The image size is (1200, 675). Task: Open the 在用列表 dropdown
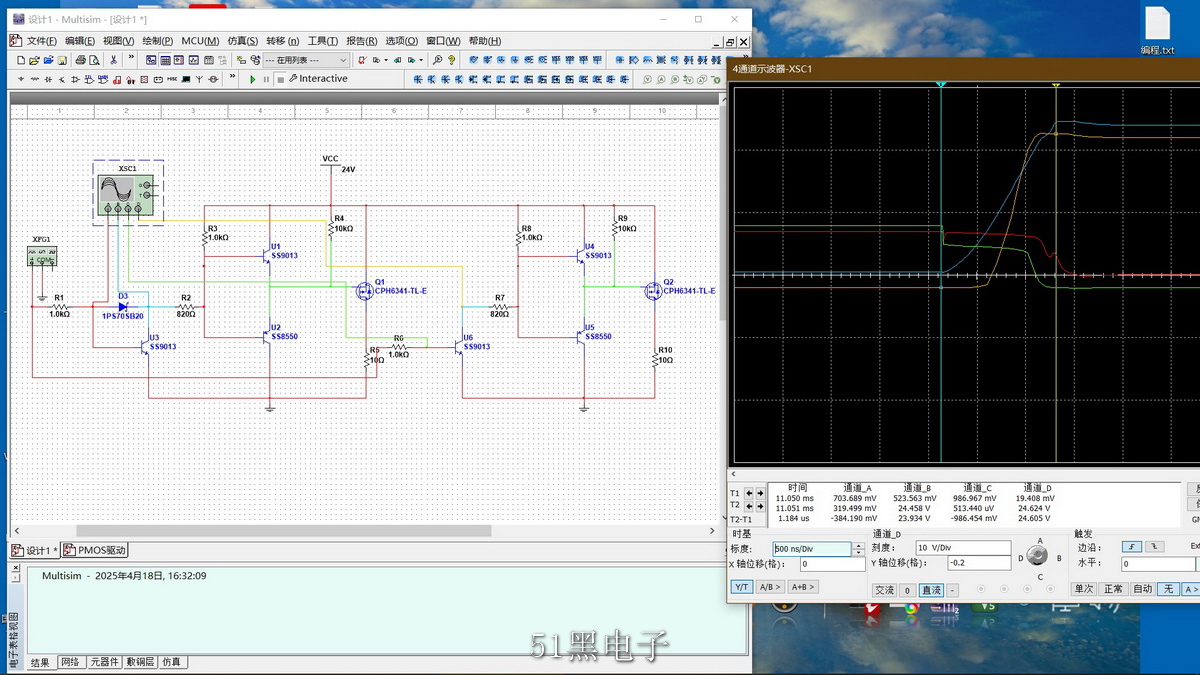pyautogui.click(x=307, y=60)
